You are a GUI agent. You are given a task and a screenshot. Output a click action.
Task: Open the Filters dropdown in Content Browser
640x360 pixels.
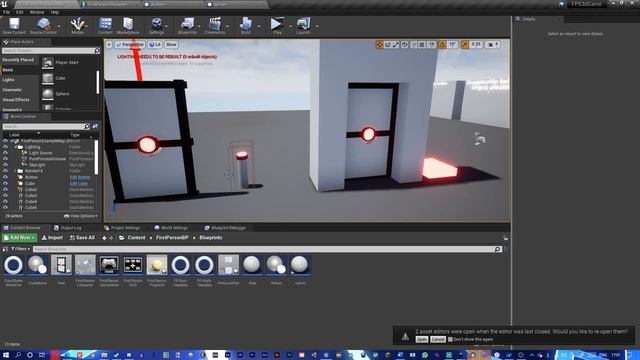(x=20, y=249)
